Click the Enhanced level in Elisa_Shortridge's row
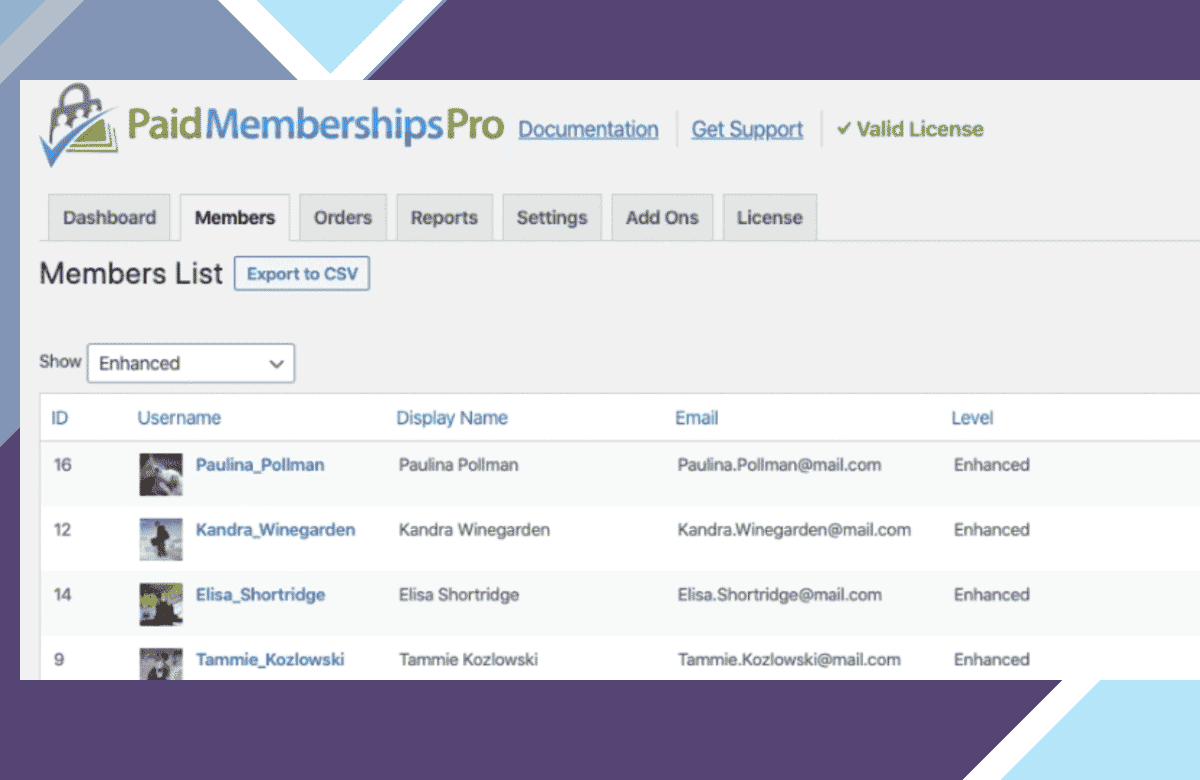Viewport: 1200px width, 780px height. [991, 595]
